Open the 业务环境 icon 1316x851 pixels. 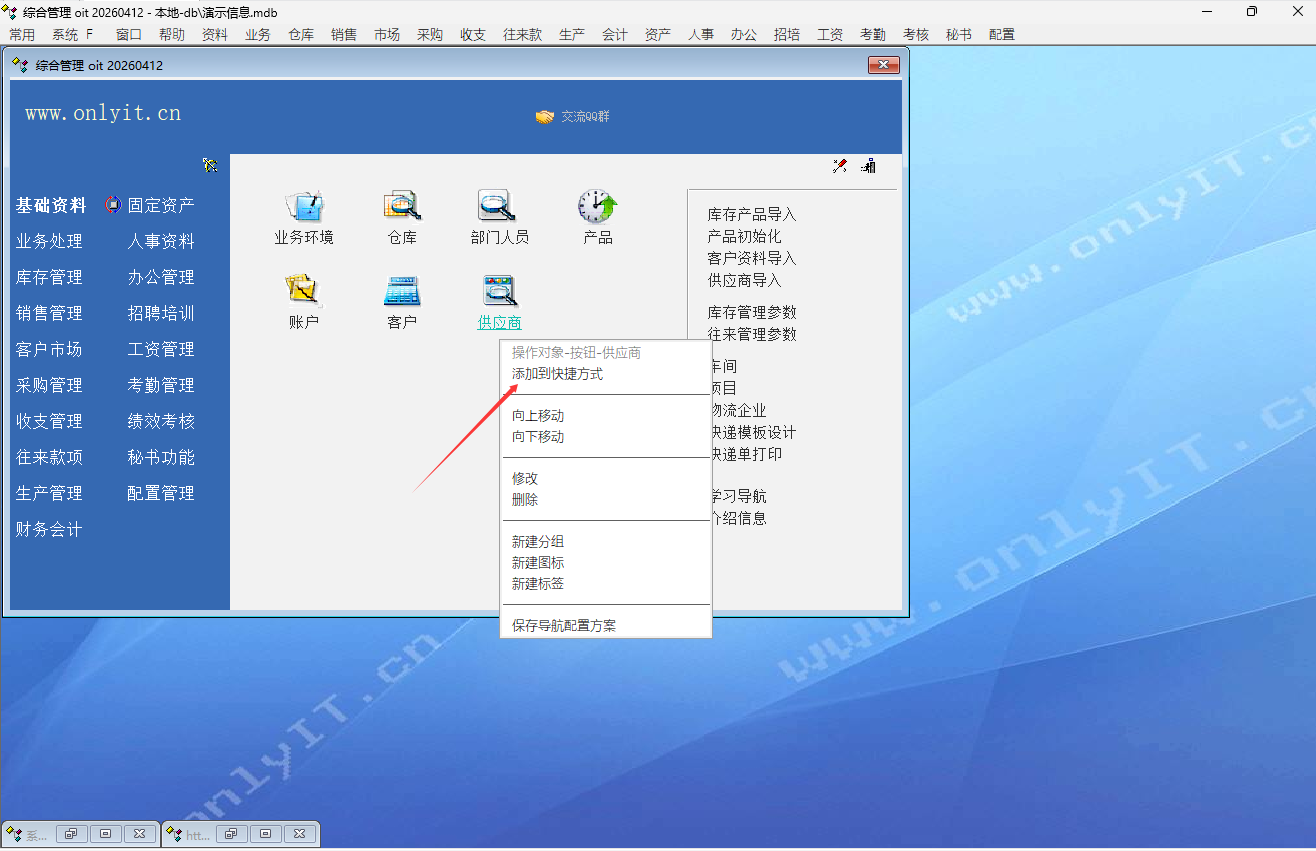[304, 206]
